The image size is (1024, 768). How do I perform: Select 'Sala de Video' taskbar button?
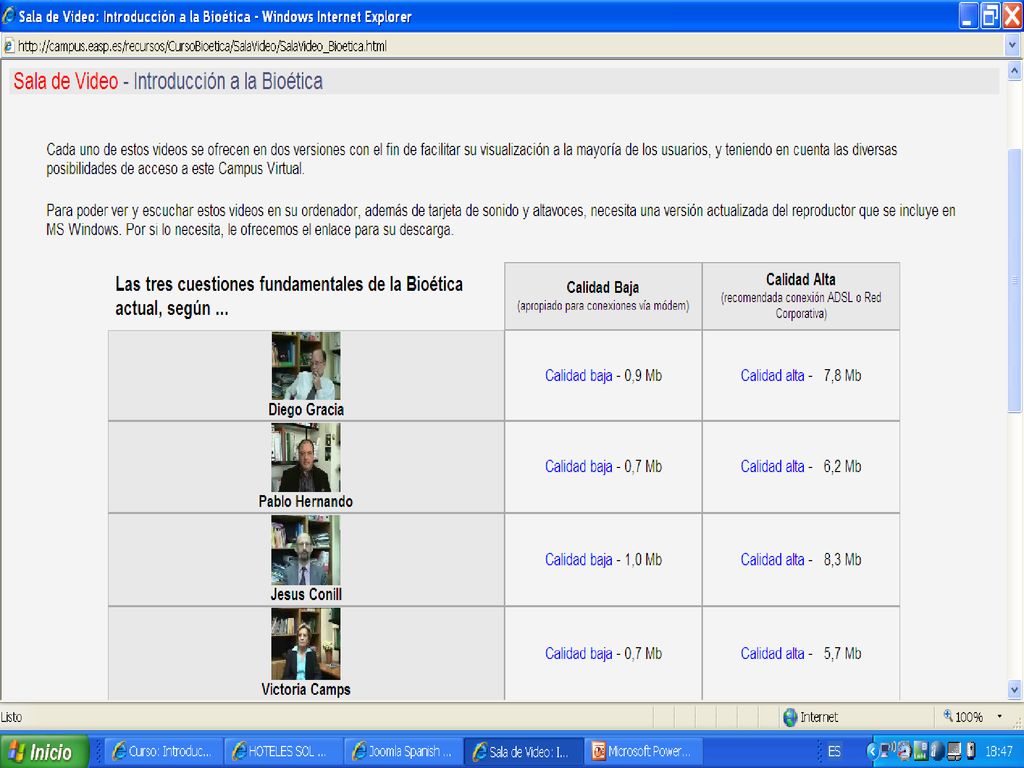click(524, 752)
